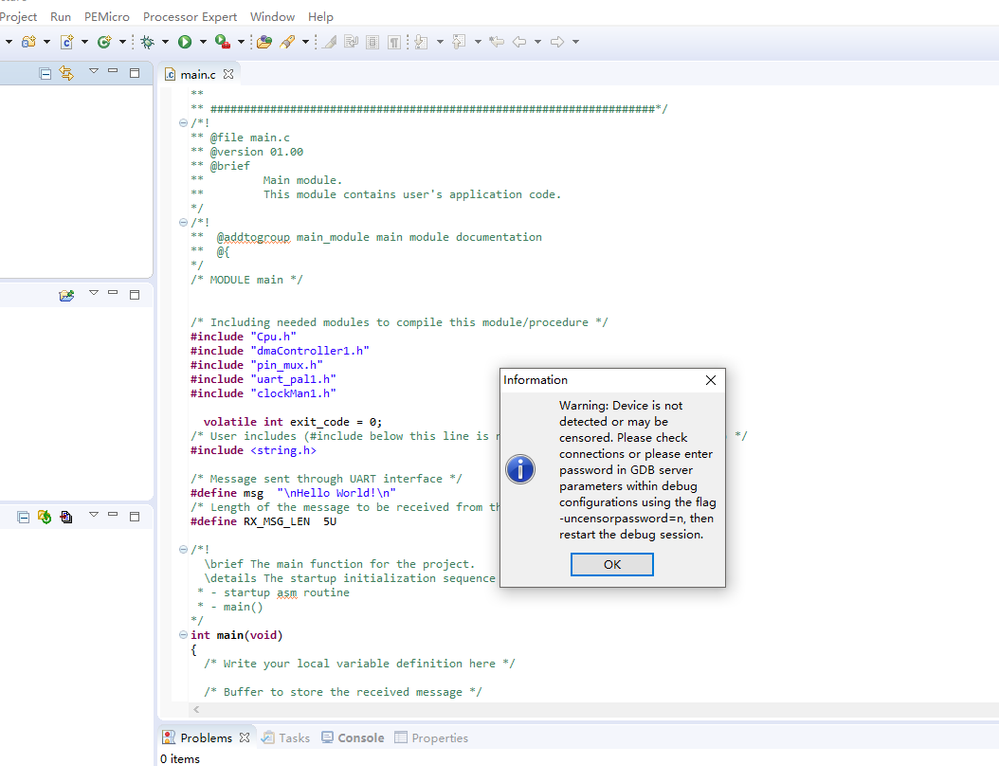Collapse the int main(void) function
This screenshot has height=766, width=999.
(x=183, y=635)
